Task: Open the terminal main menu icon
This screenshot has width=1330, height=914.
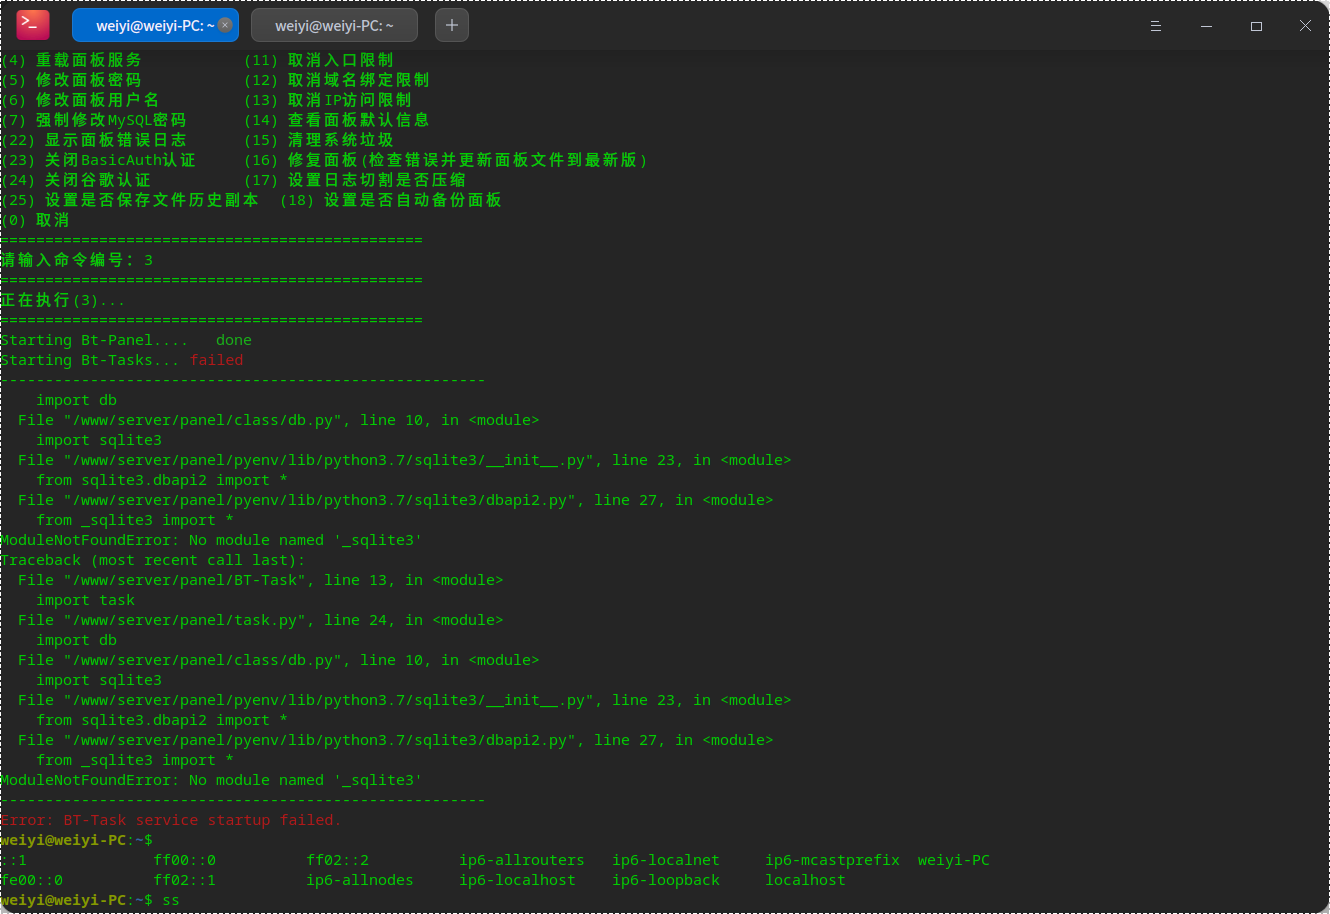Action: tap(1156, 26)
